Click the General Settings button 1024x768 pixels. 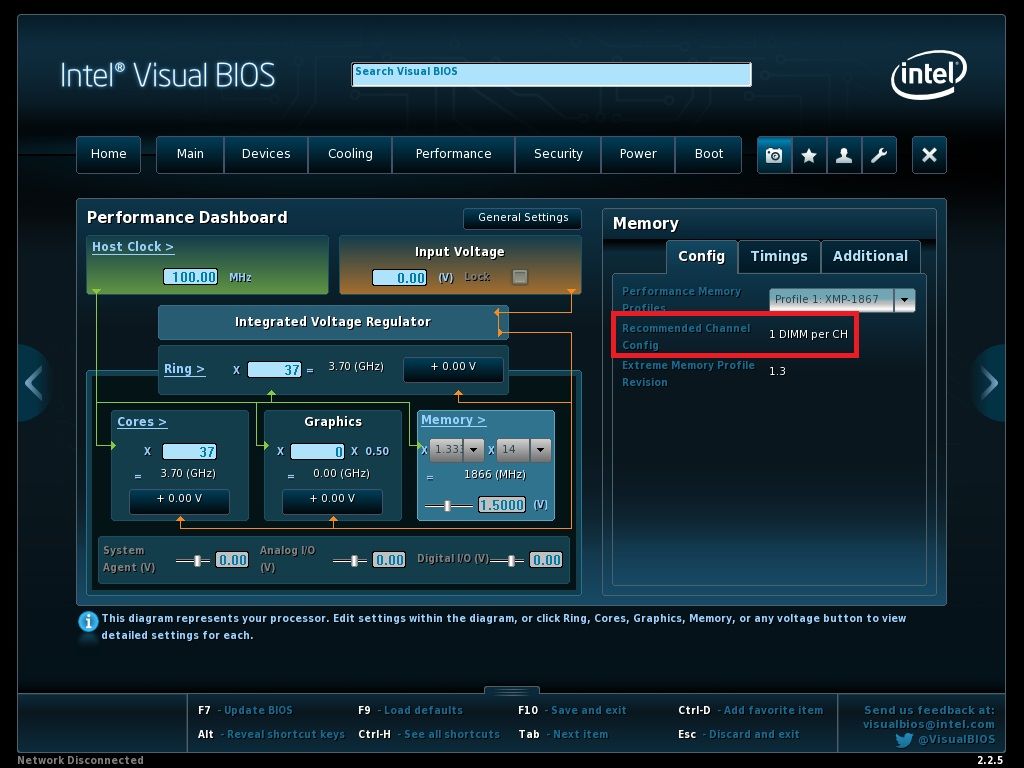522,218
